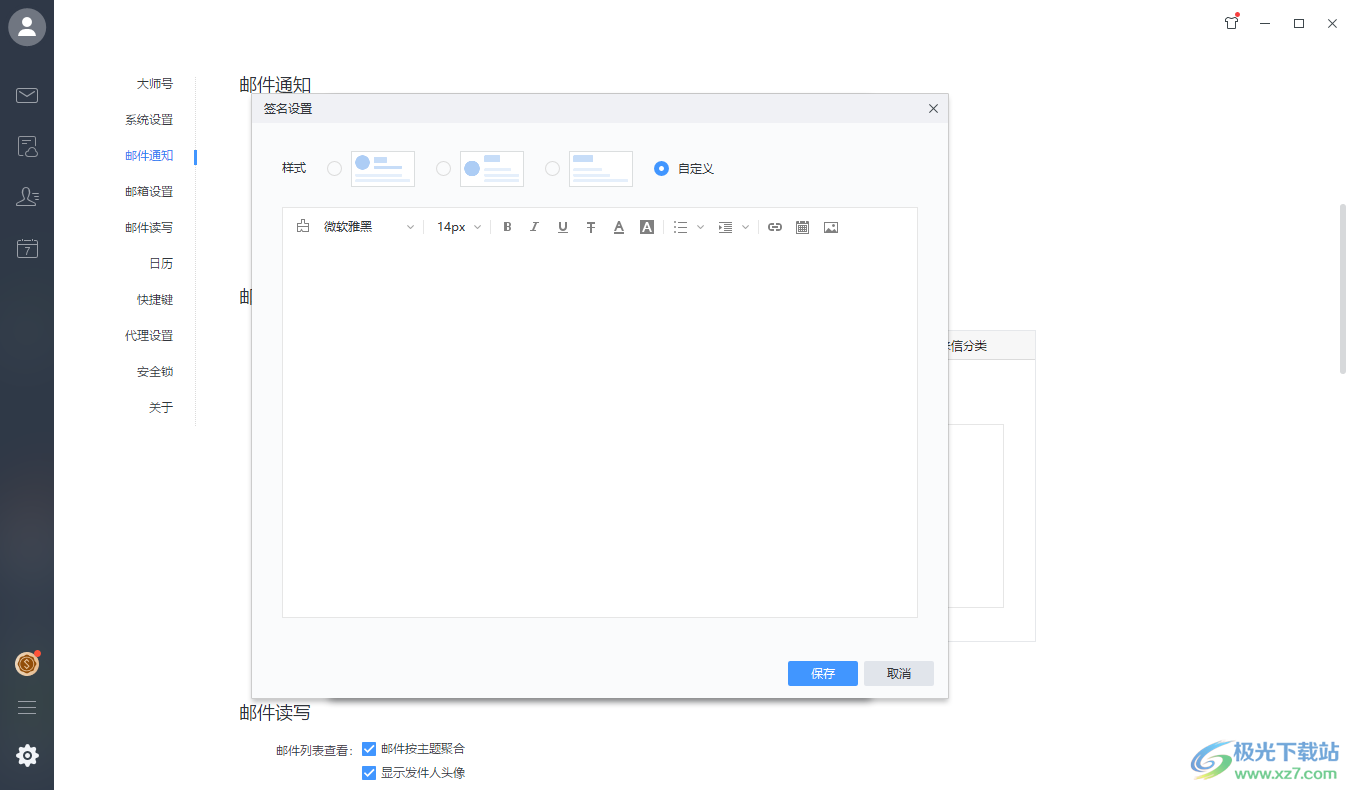Click the settings gear icon in sidebar
Viewport: 1350px width, 790px height.
[27, 756]
